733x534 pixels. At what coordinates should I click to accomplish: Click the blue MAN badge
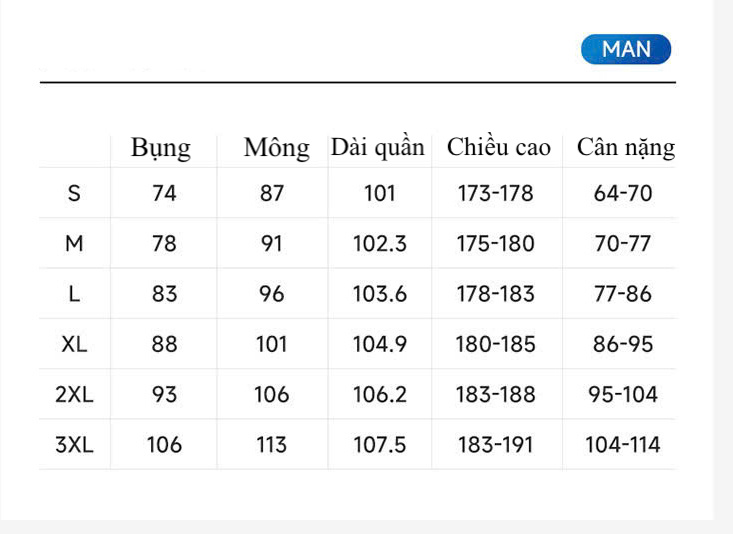pyautogui.click(x=626, y=49)
